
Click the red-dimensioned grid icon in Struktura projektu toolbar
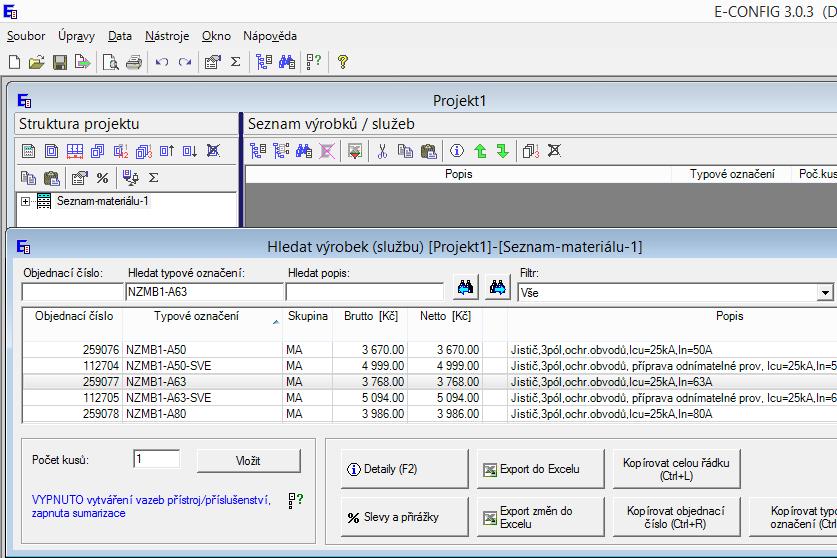tap(75, 151)
